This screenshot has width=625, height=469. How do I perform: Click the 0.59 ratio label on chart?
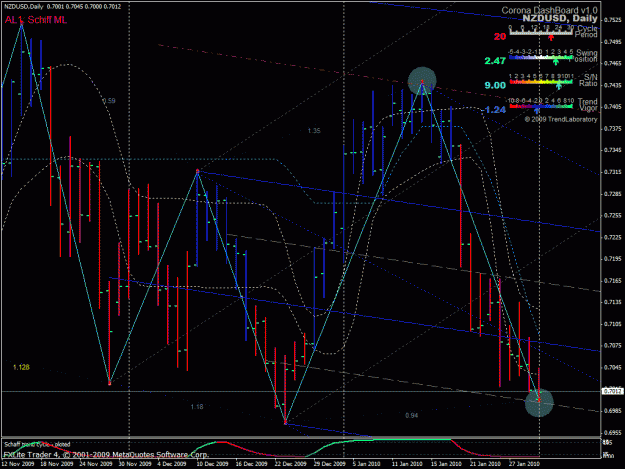pyautogui.click(x=109, y=101)
